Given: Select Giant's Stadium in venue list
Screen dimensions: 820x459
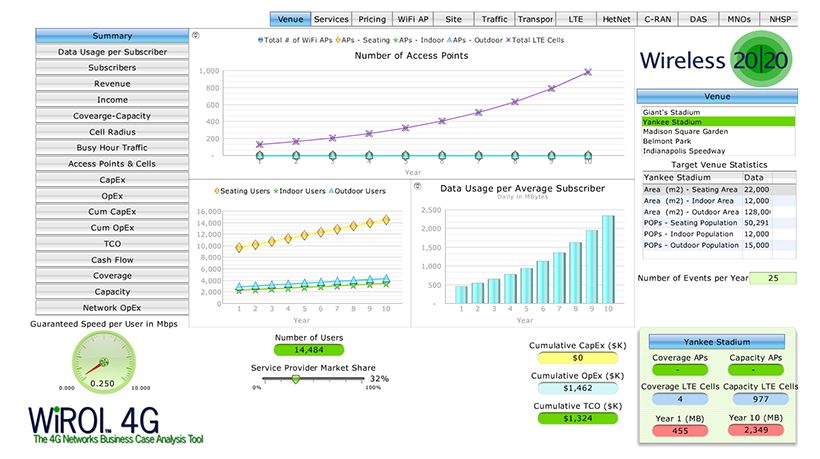Looking at the screenshot, I should [x=719, y=112].
